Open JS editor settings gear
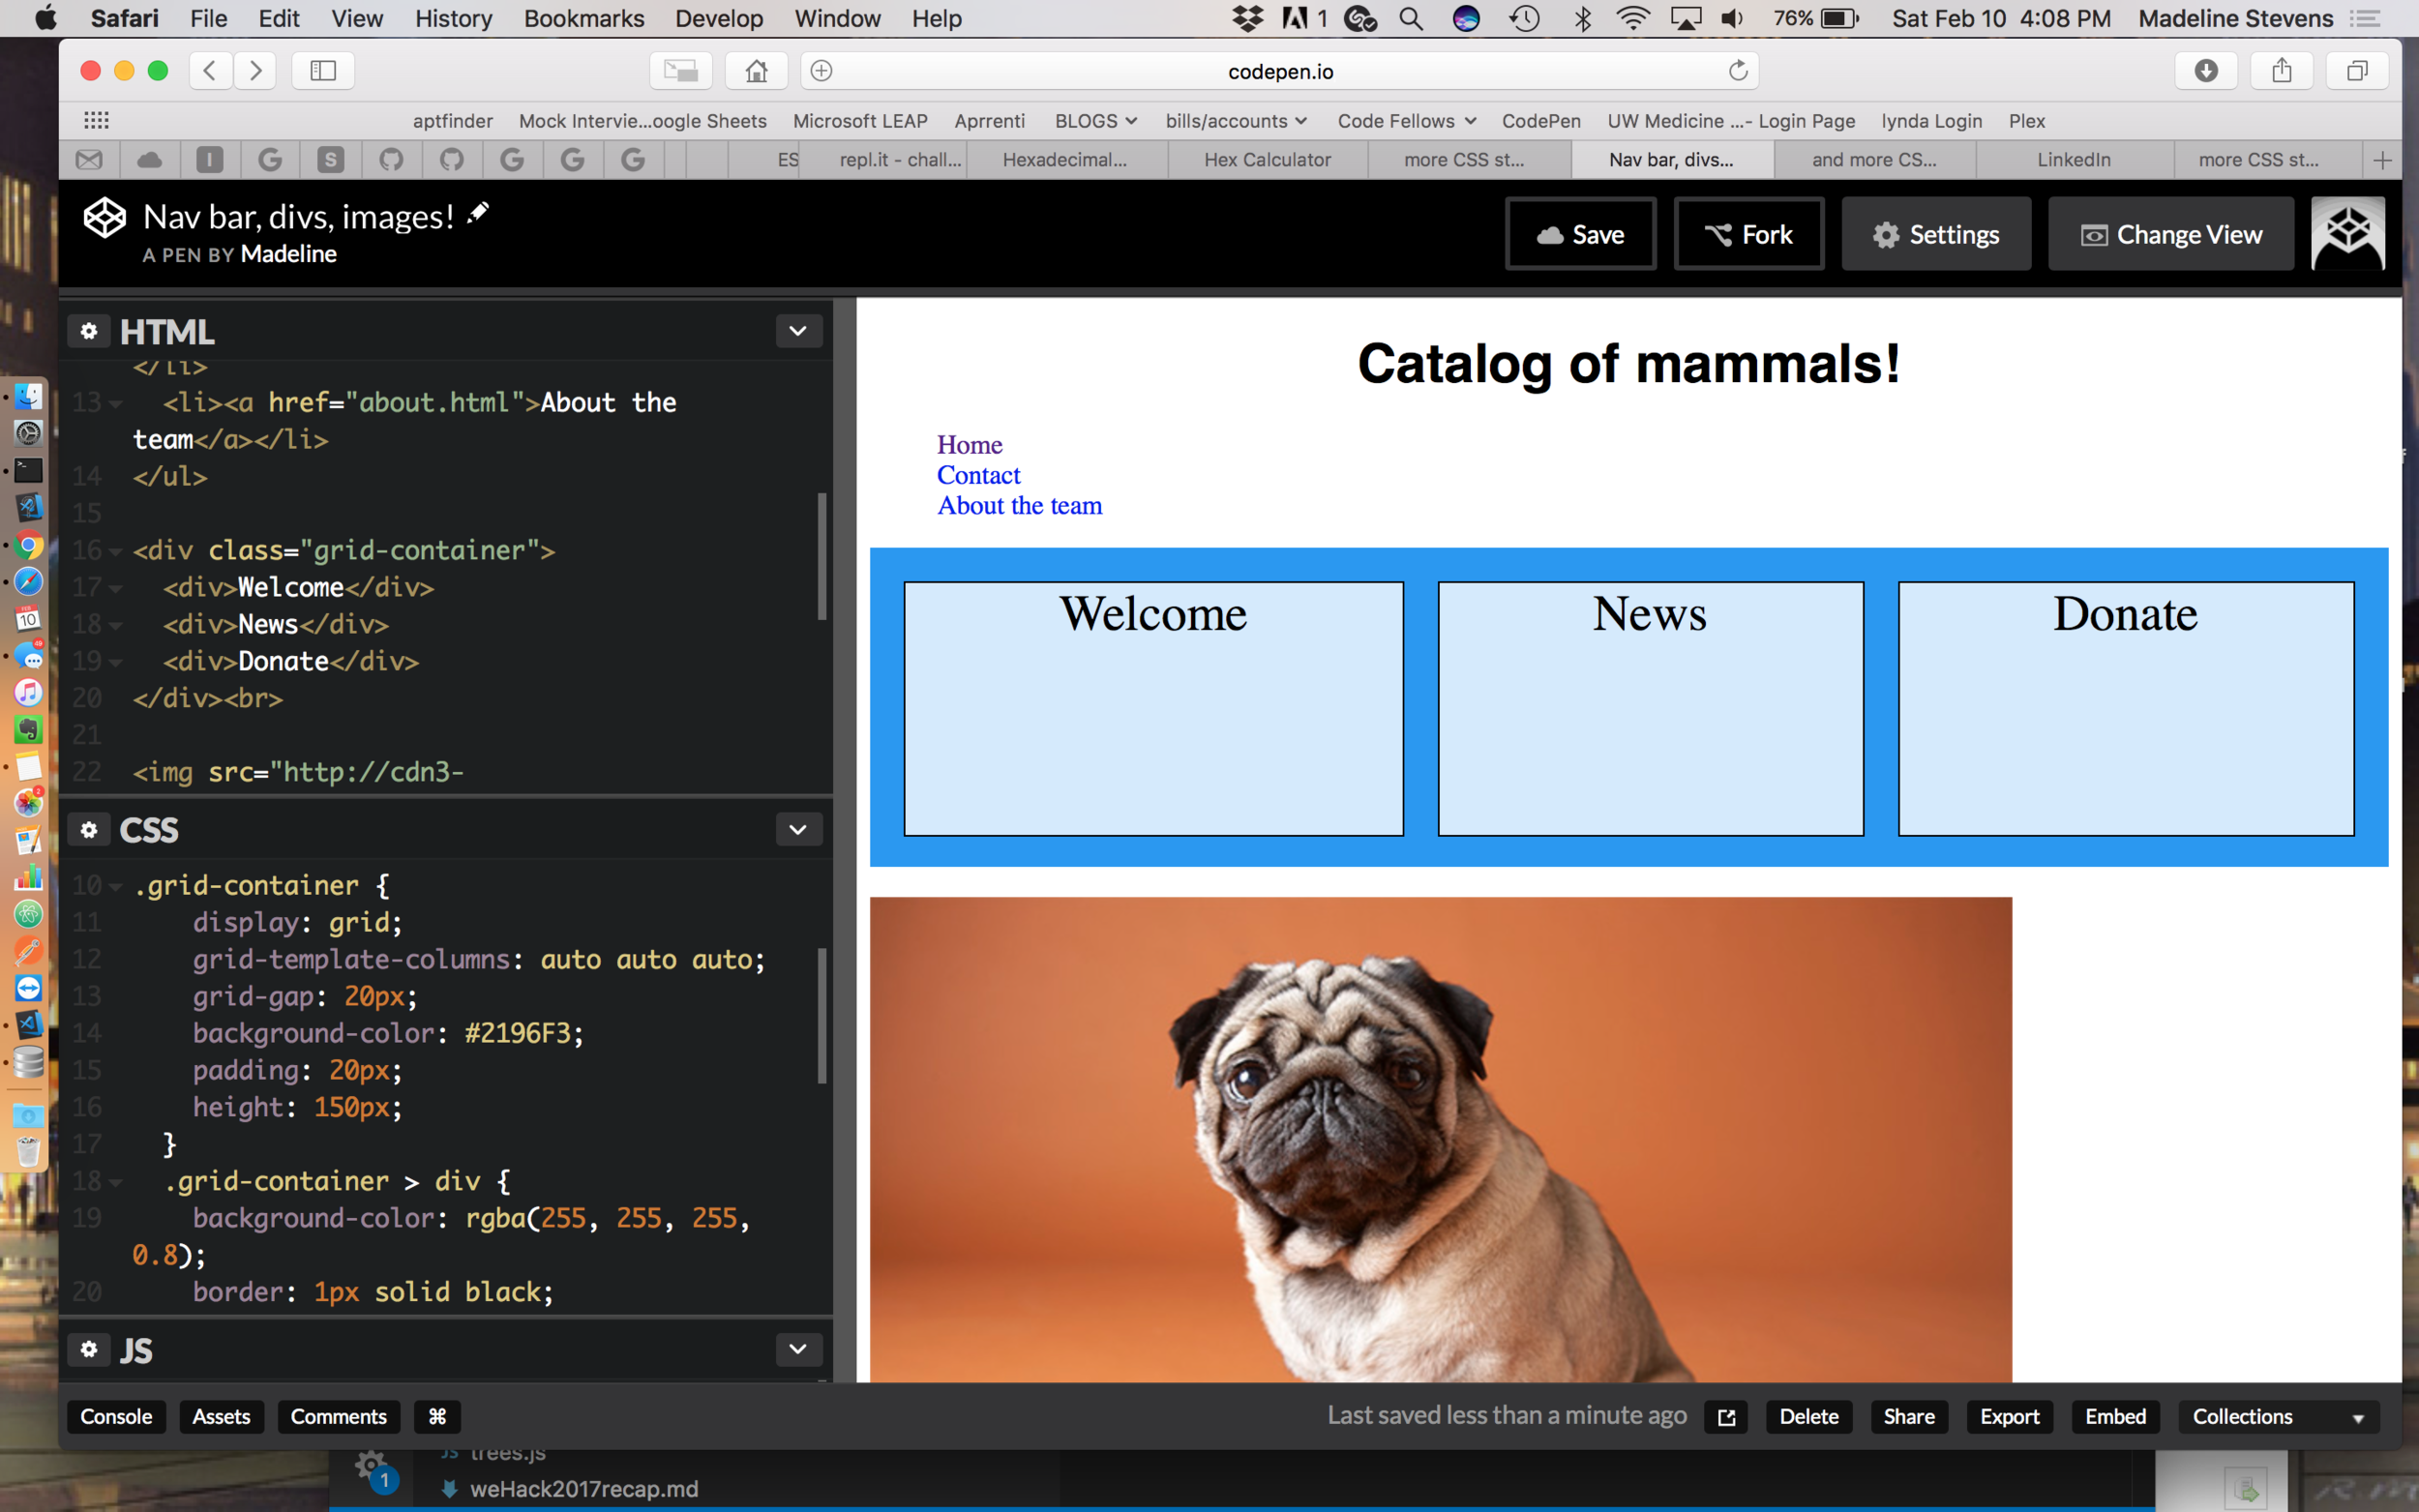Image resolution: width=2419 pixels, height=1512 pixels. pyautogui.click(x=89, y=1349)
